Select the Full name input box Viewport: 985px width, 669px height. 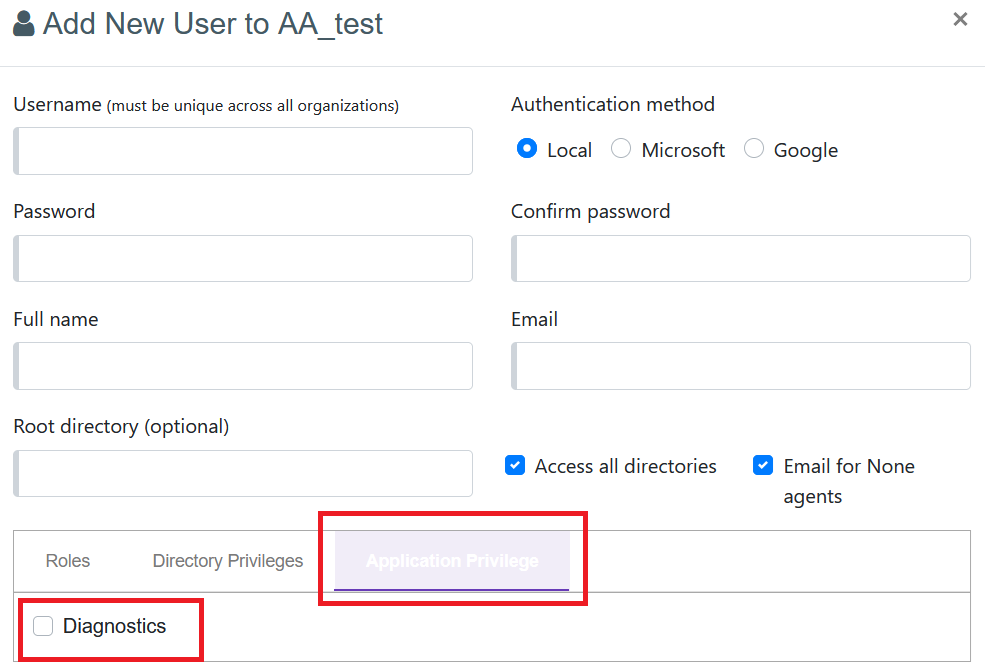243,366
